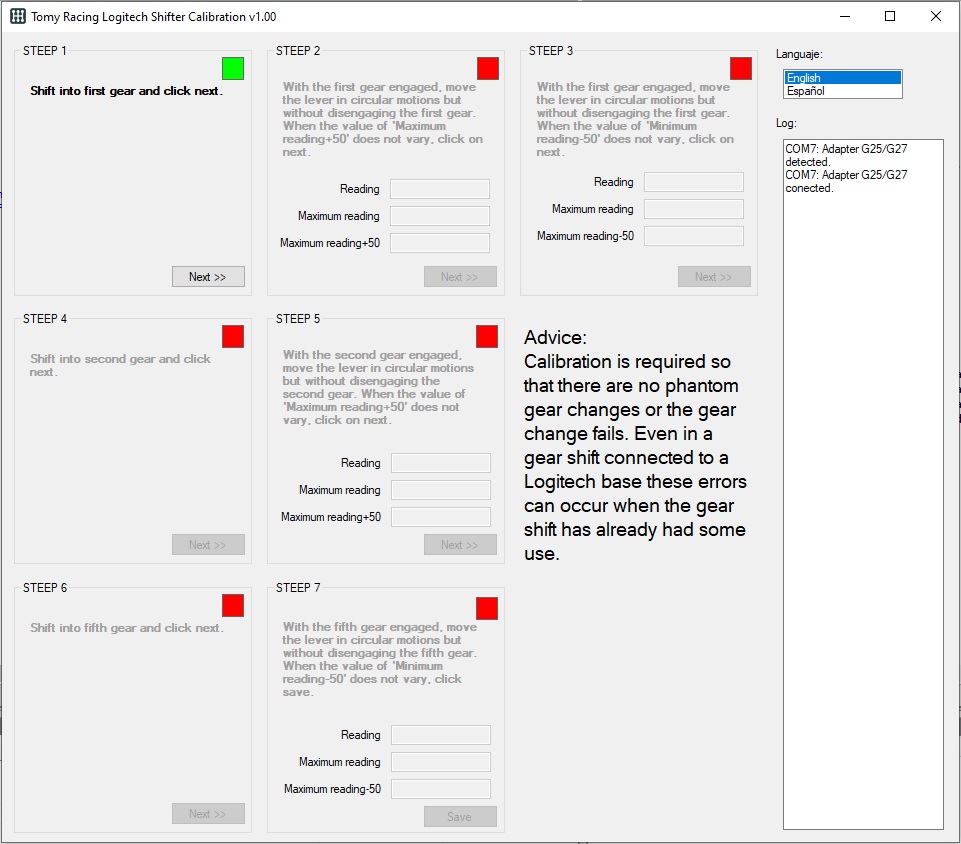Click the Next >> button in STEEP 2
The image size is (961, 844).
click(460, 276)
